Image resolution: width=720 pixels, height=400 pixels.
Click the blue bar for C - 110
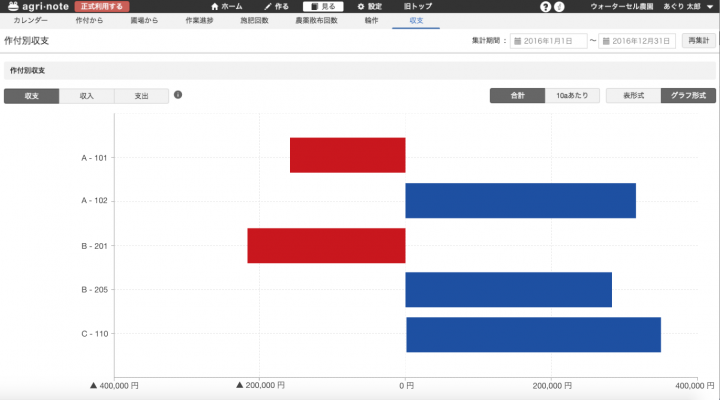pos(534,335)
